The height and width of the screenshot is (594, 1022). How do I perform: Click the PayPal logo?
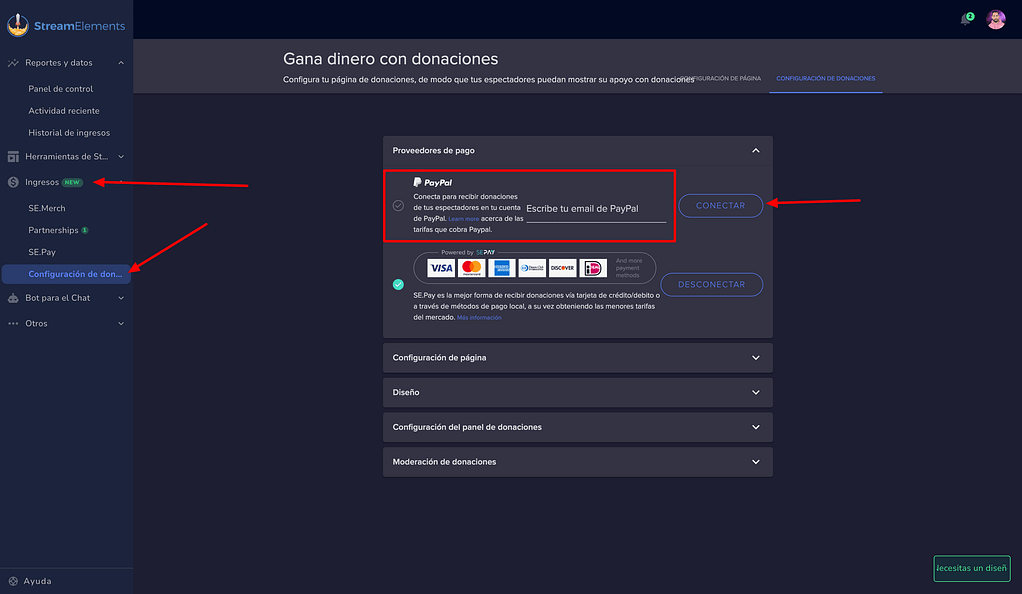(x=433, y=183)
